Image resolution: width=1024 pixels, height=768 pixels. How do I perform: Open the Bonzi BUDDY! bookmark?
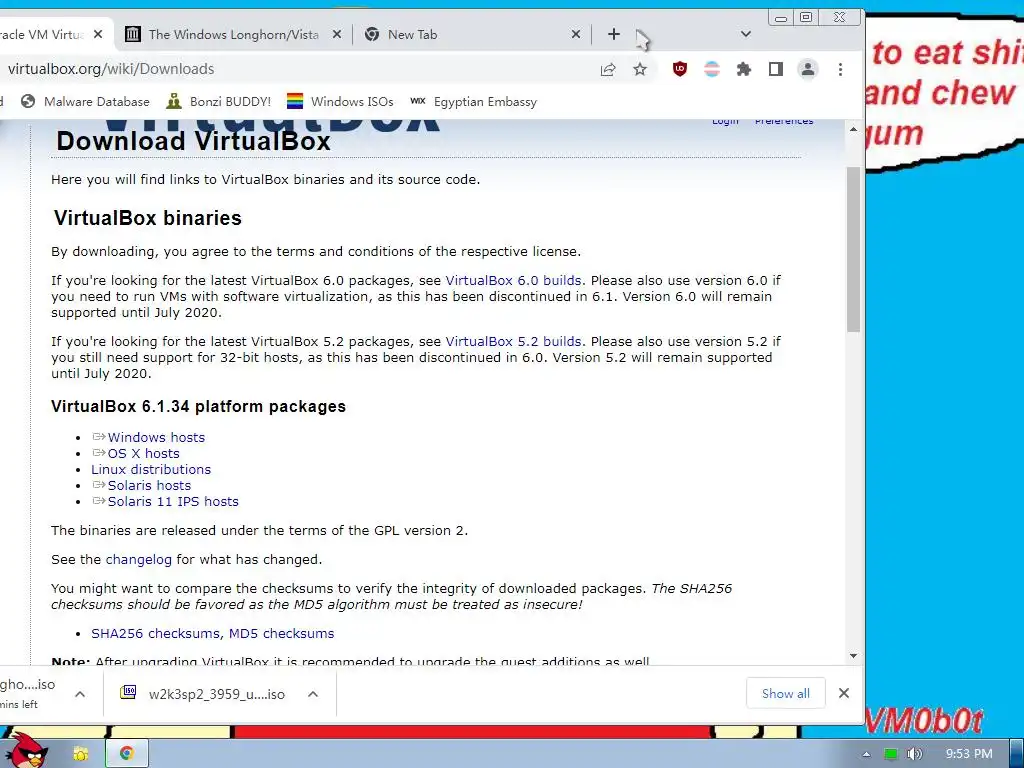[218, 101]
